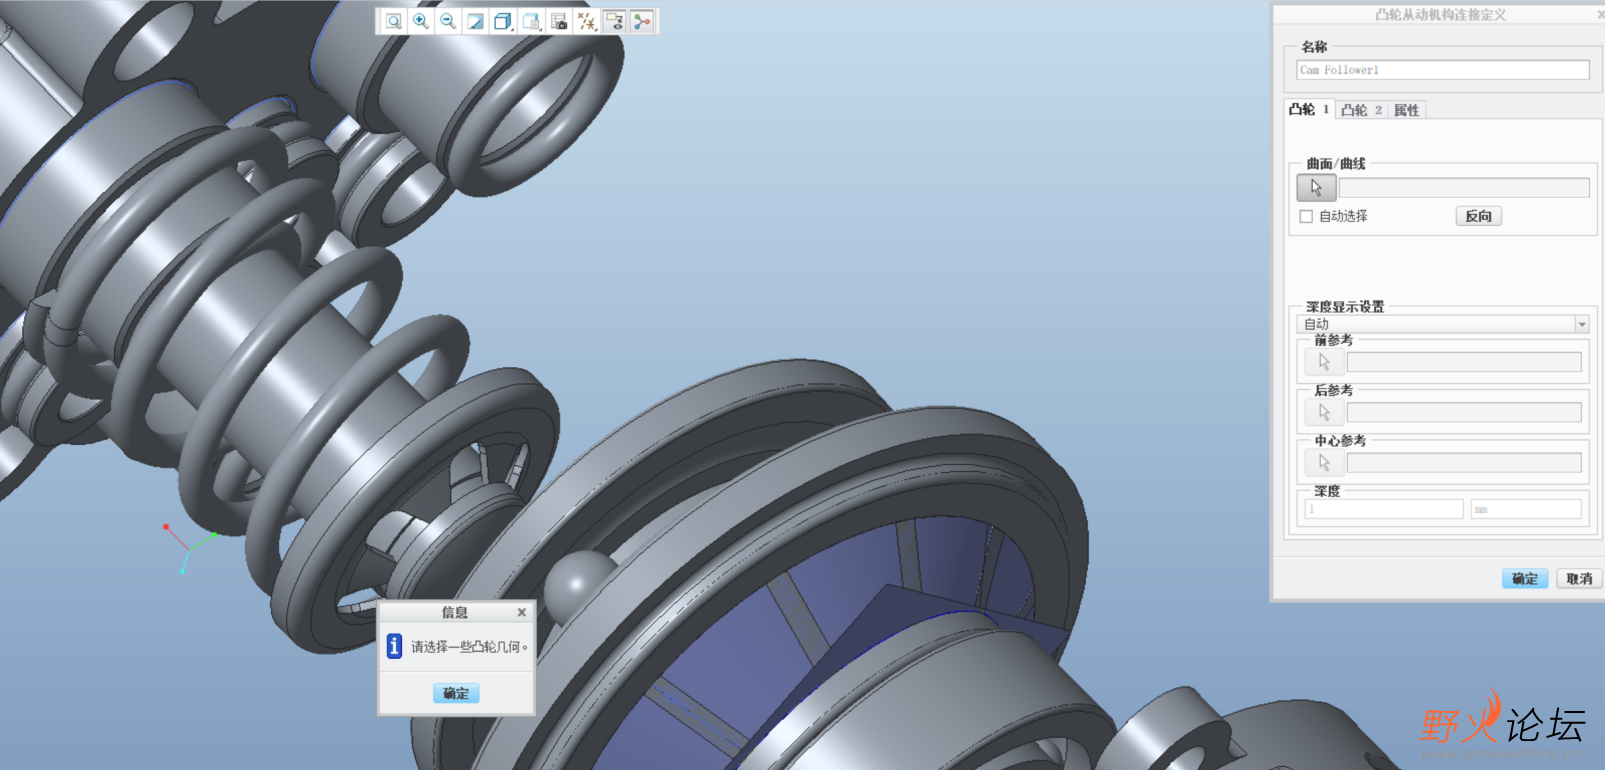Toggle the Annotation Display icon
1605x770 pixels.
[615, 21]
